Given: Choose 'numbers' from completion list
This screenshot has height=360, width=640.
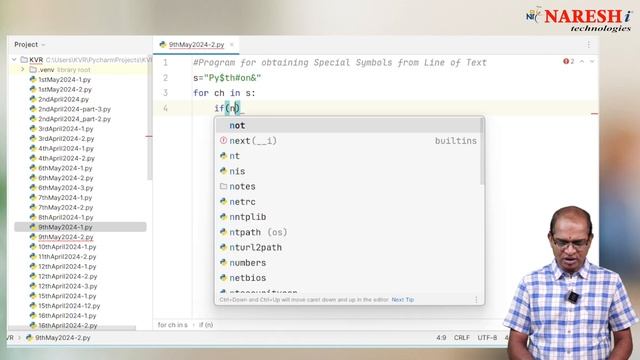Looking at the screenshot, I should tap(347, 263).
